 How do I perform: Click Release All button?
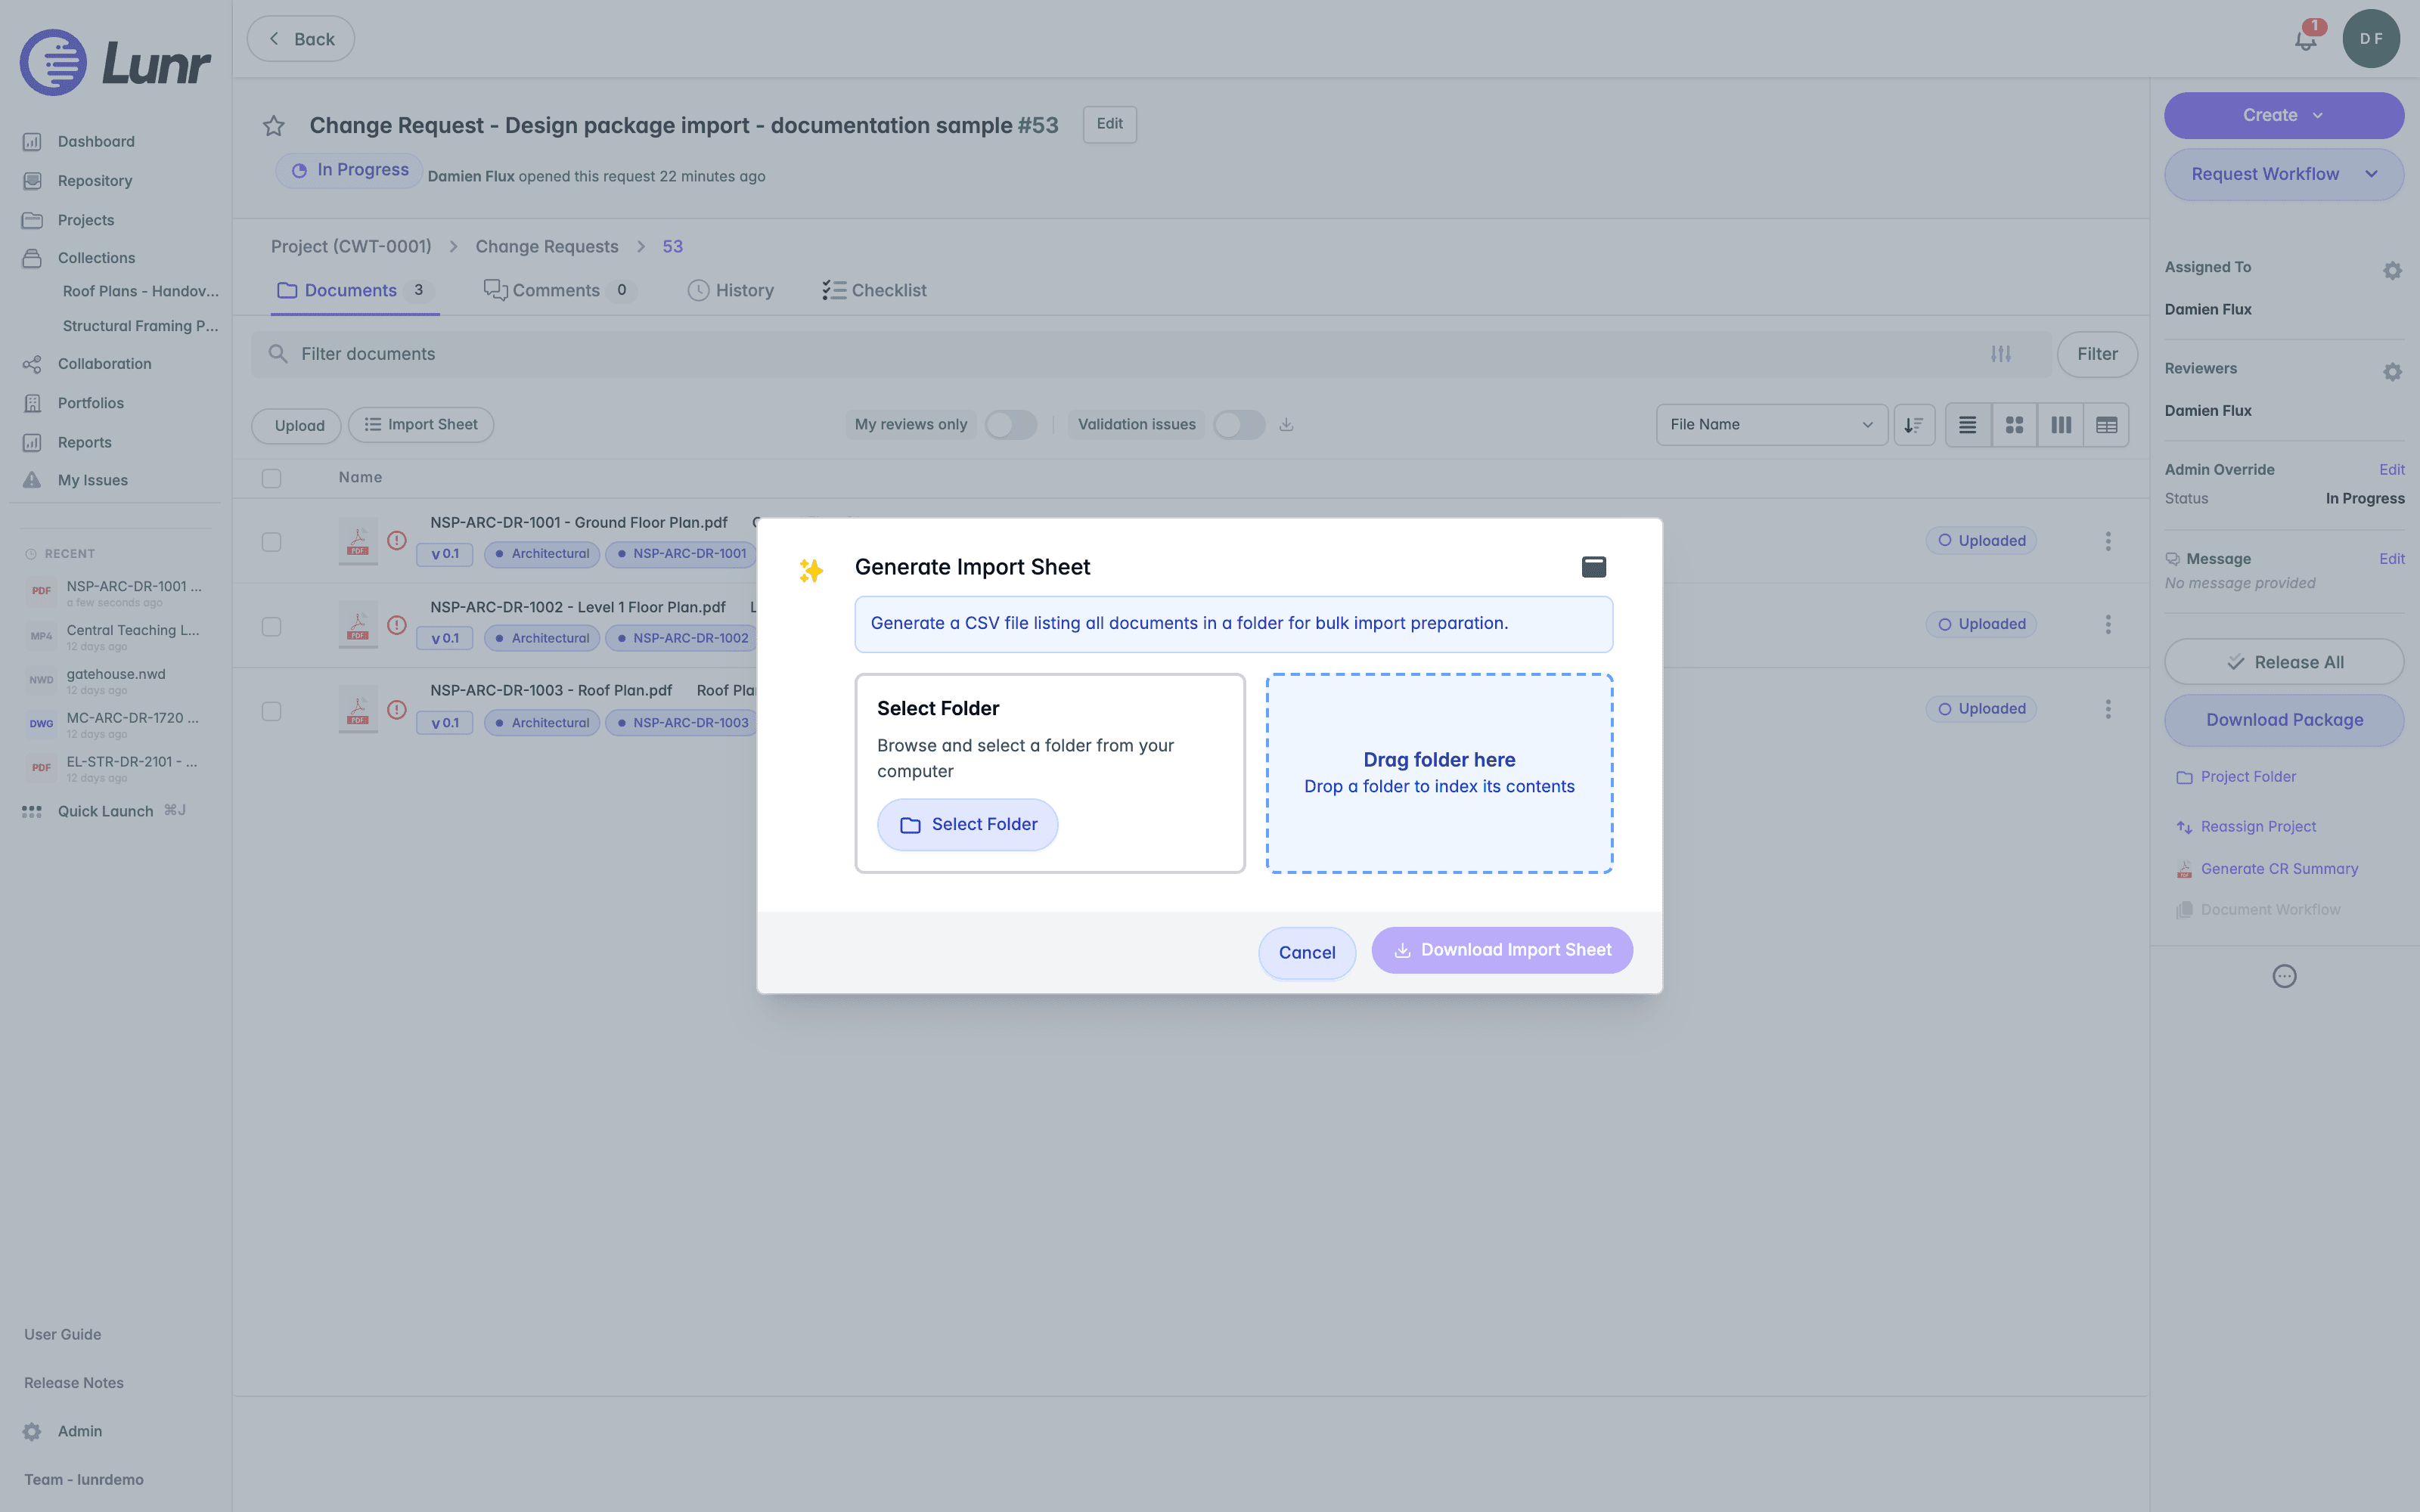click(x=2284, y=662)
